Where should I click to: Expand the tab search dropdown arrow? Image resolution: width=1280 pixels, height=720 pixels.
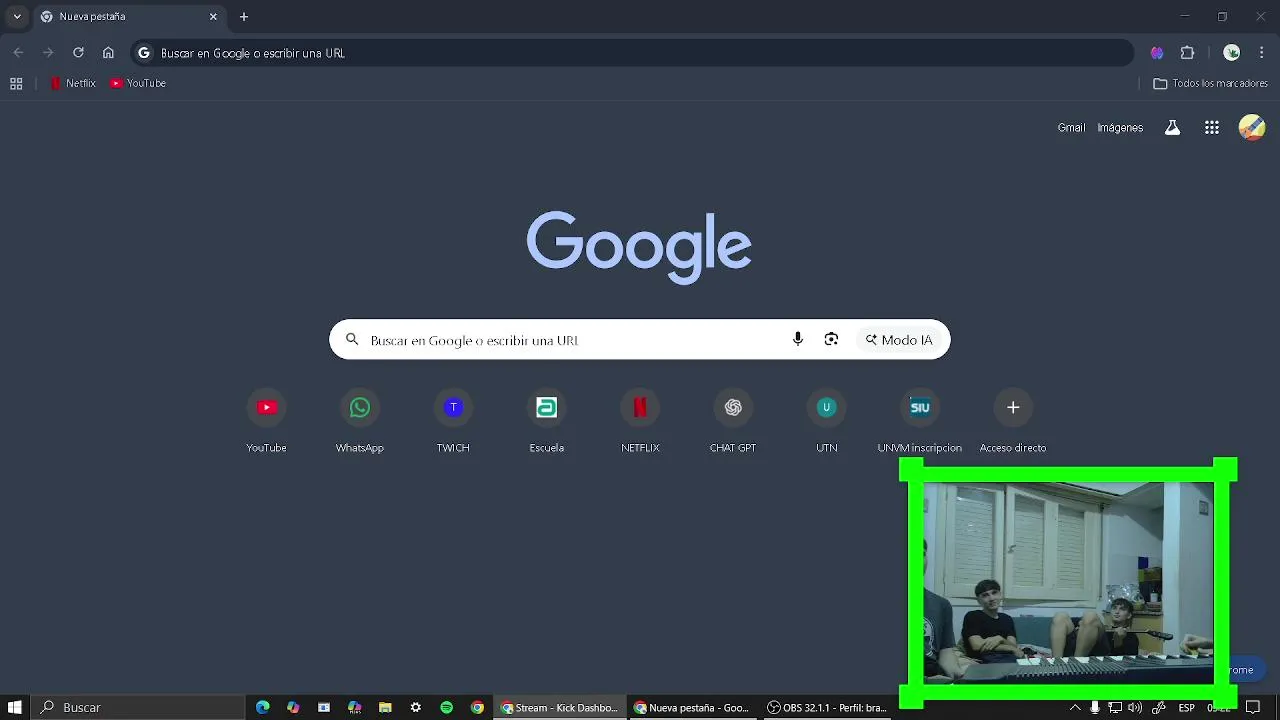click(x=17, y=17)
